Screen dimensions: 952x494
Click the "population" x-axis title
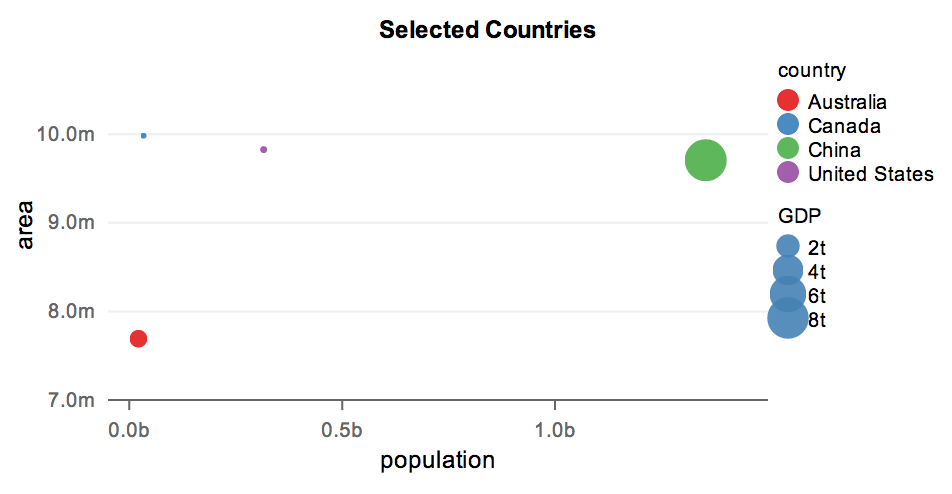coord(438,460)
